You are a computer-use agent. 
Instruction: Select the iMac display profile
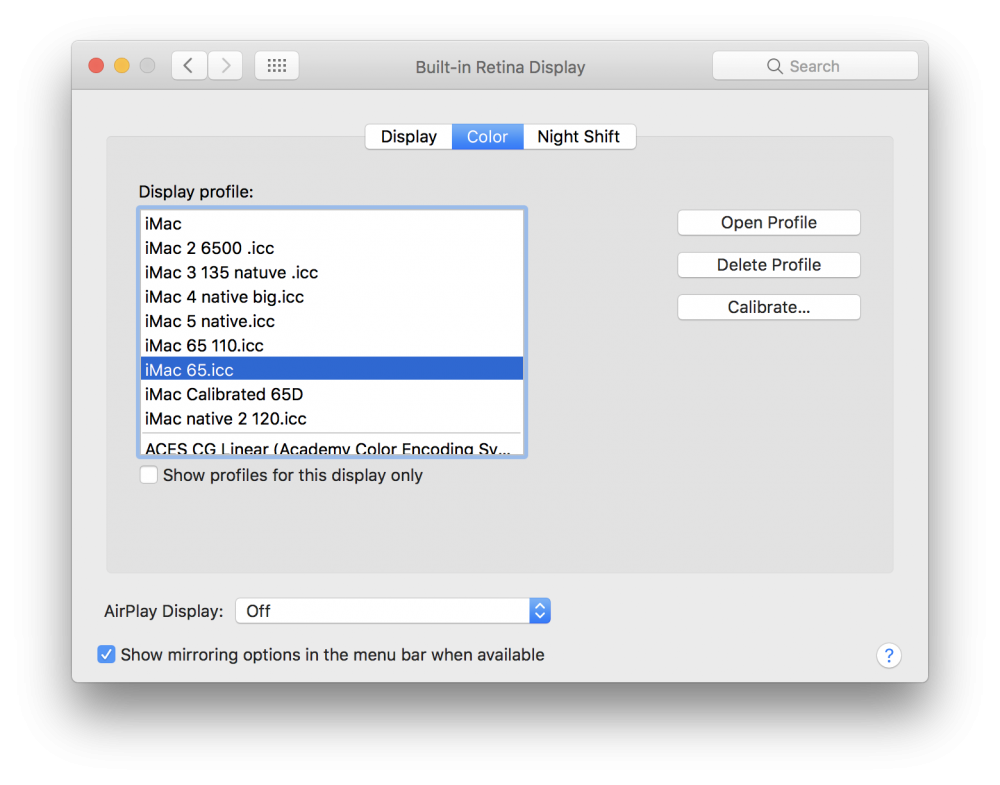(332, 224)
